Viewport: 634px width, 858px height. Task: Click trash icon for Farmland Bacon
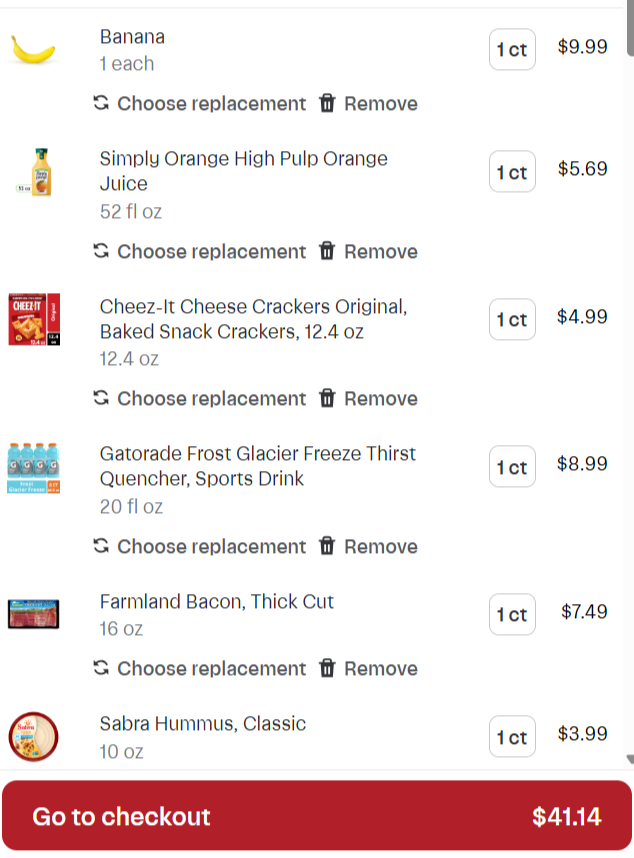[327, 668]
